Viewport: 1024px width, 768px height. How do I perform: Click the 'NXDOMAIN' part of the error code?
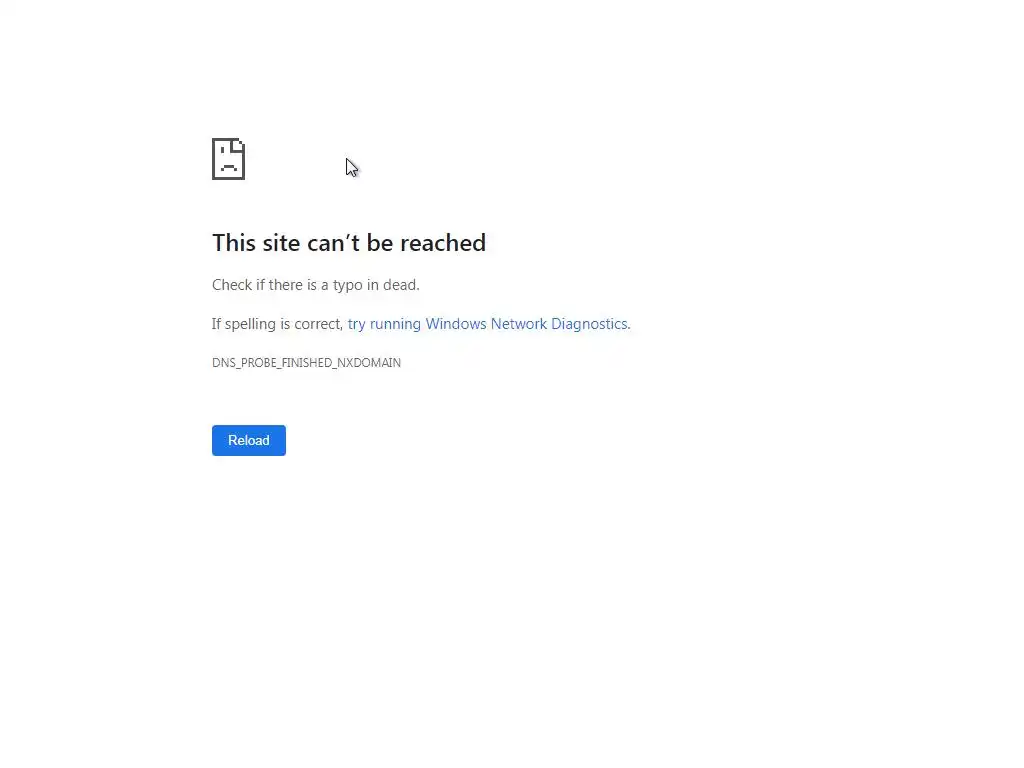tap(369, 362)
